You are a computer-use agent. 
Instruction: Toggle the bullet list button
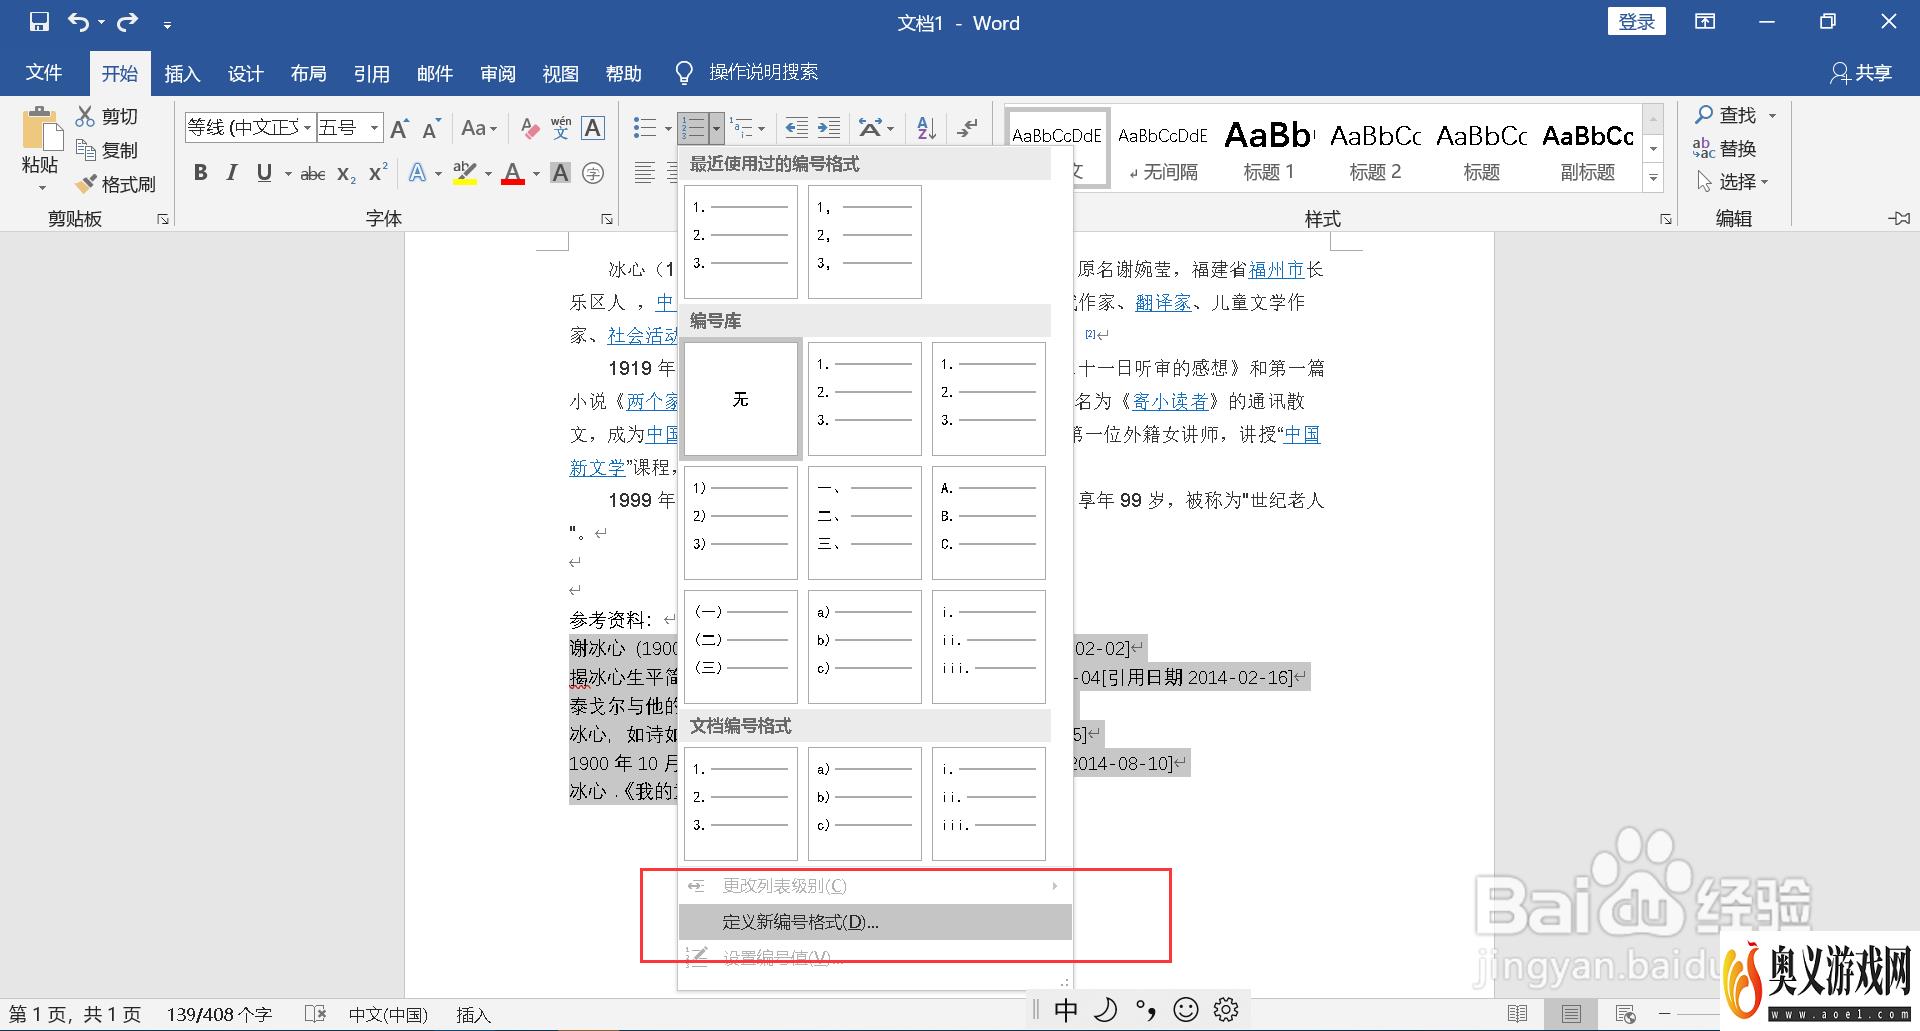[x=645, y=128]
